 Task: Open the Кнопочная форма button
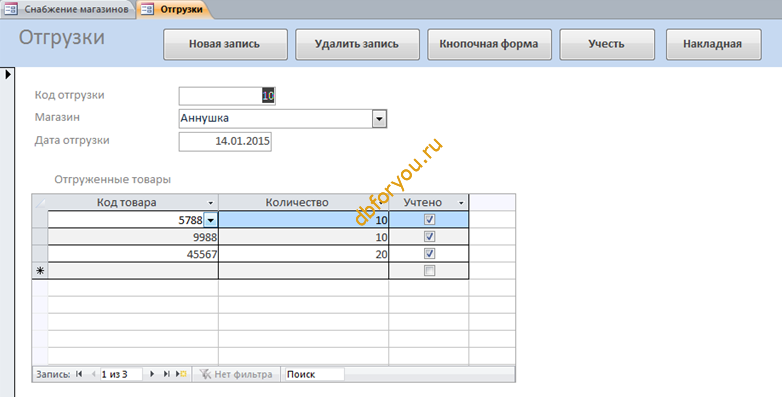click(489, 44)
